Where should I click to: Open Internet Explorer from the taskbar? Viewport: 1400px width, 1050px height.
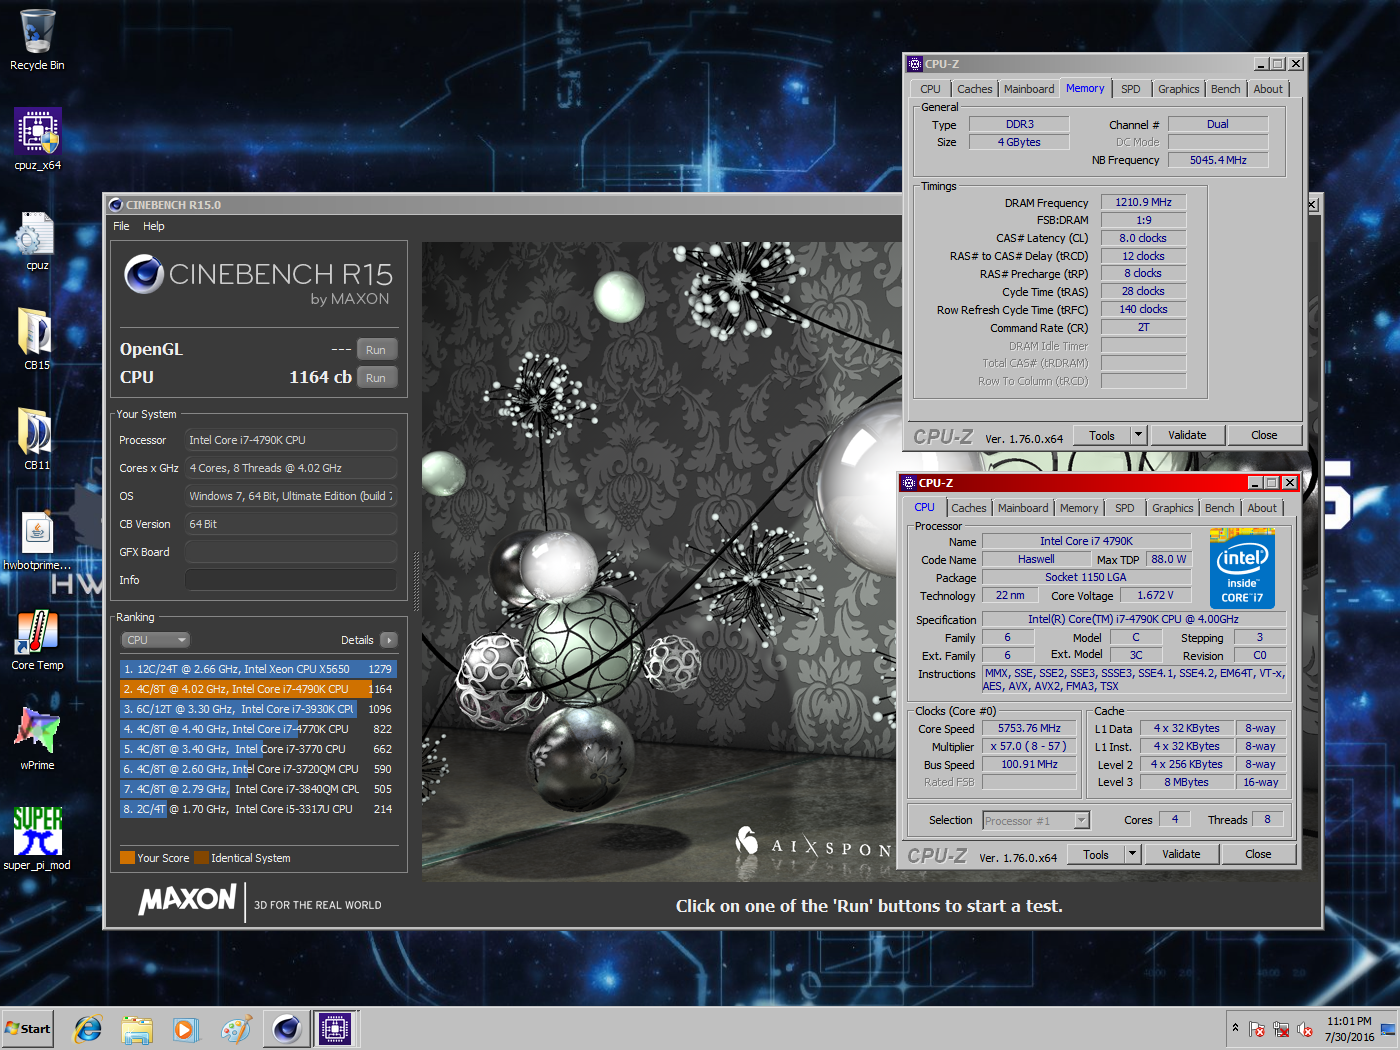point(88,1028)
